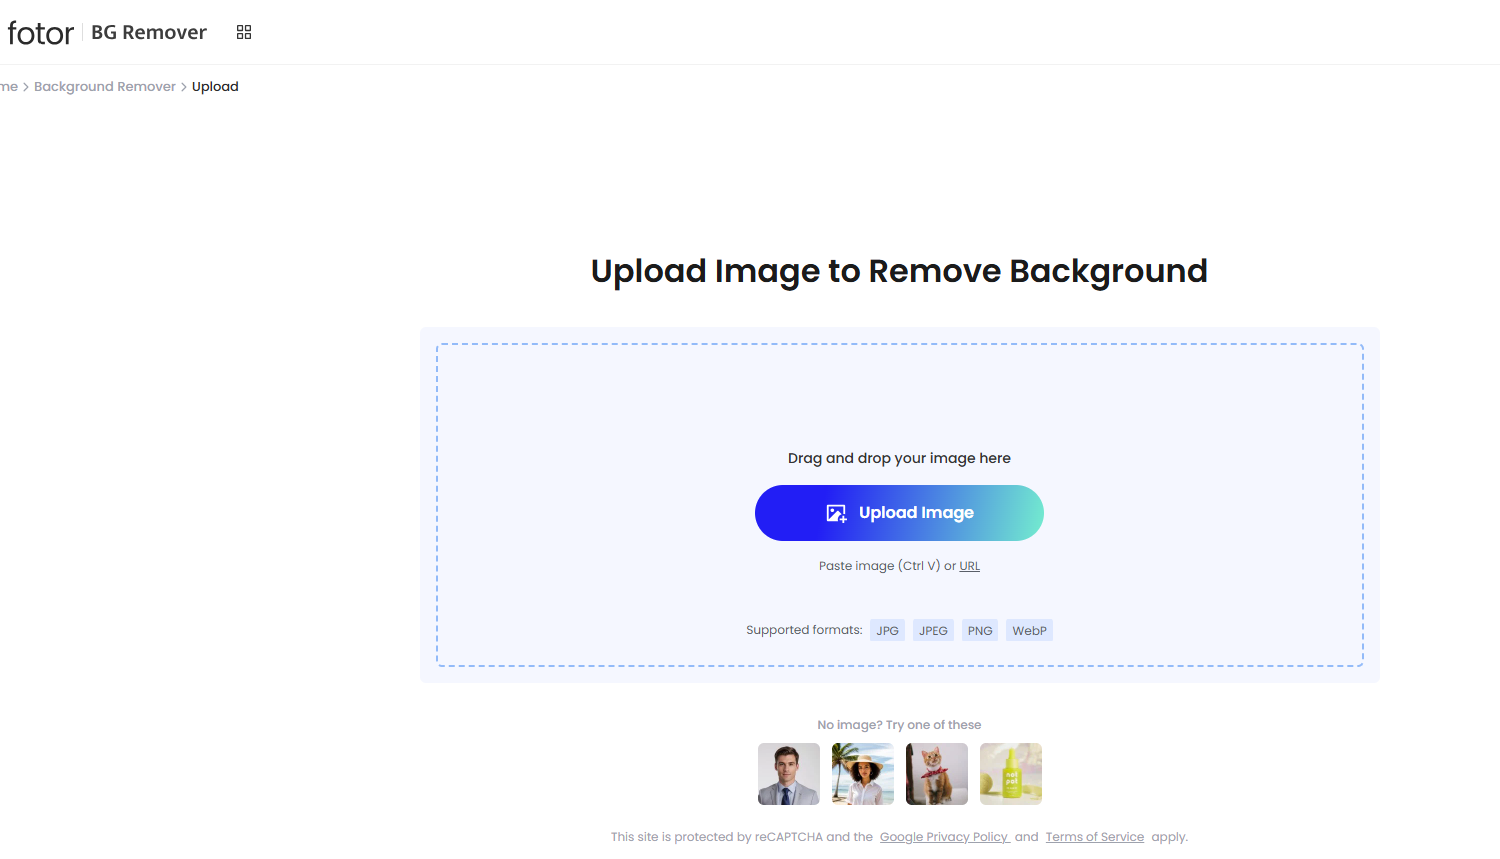
Task: Choose the woman in sun hat sample
Action: click(863, 774)
